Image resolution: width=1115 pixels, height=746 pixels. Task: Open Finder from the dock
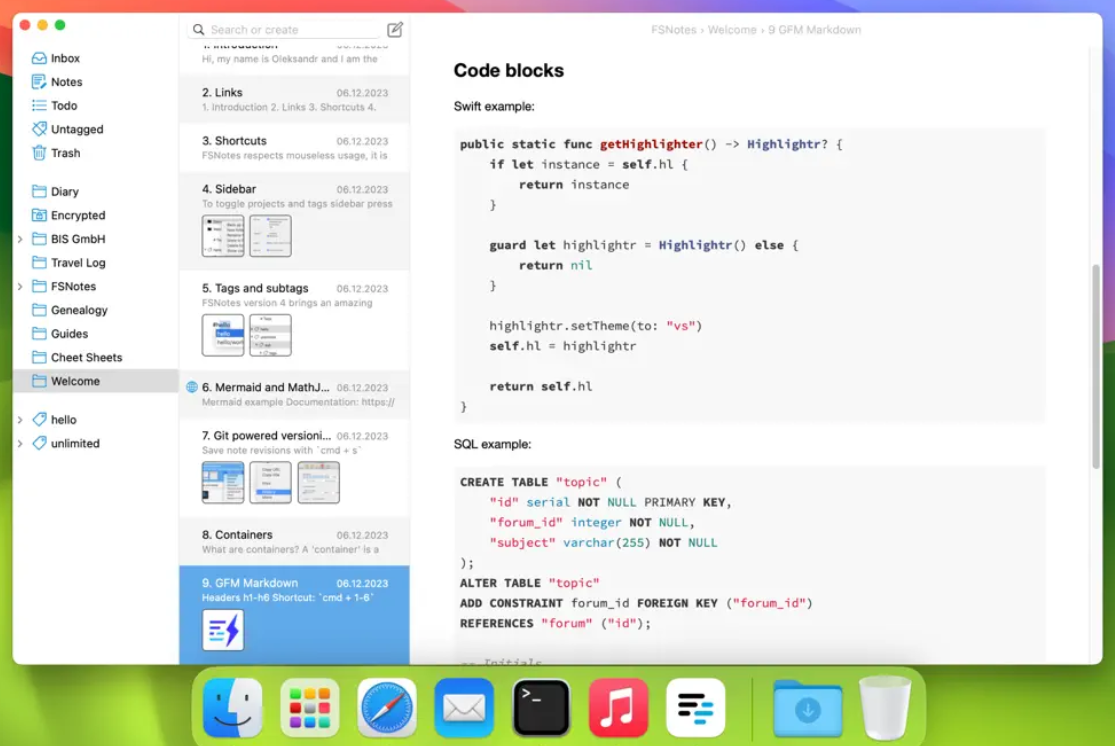point(233,708)
